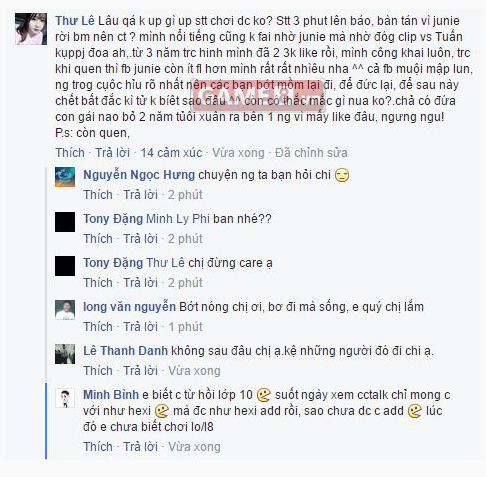Like Thư Lê's main comment via Thích

[70, 153]
